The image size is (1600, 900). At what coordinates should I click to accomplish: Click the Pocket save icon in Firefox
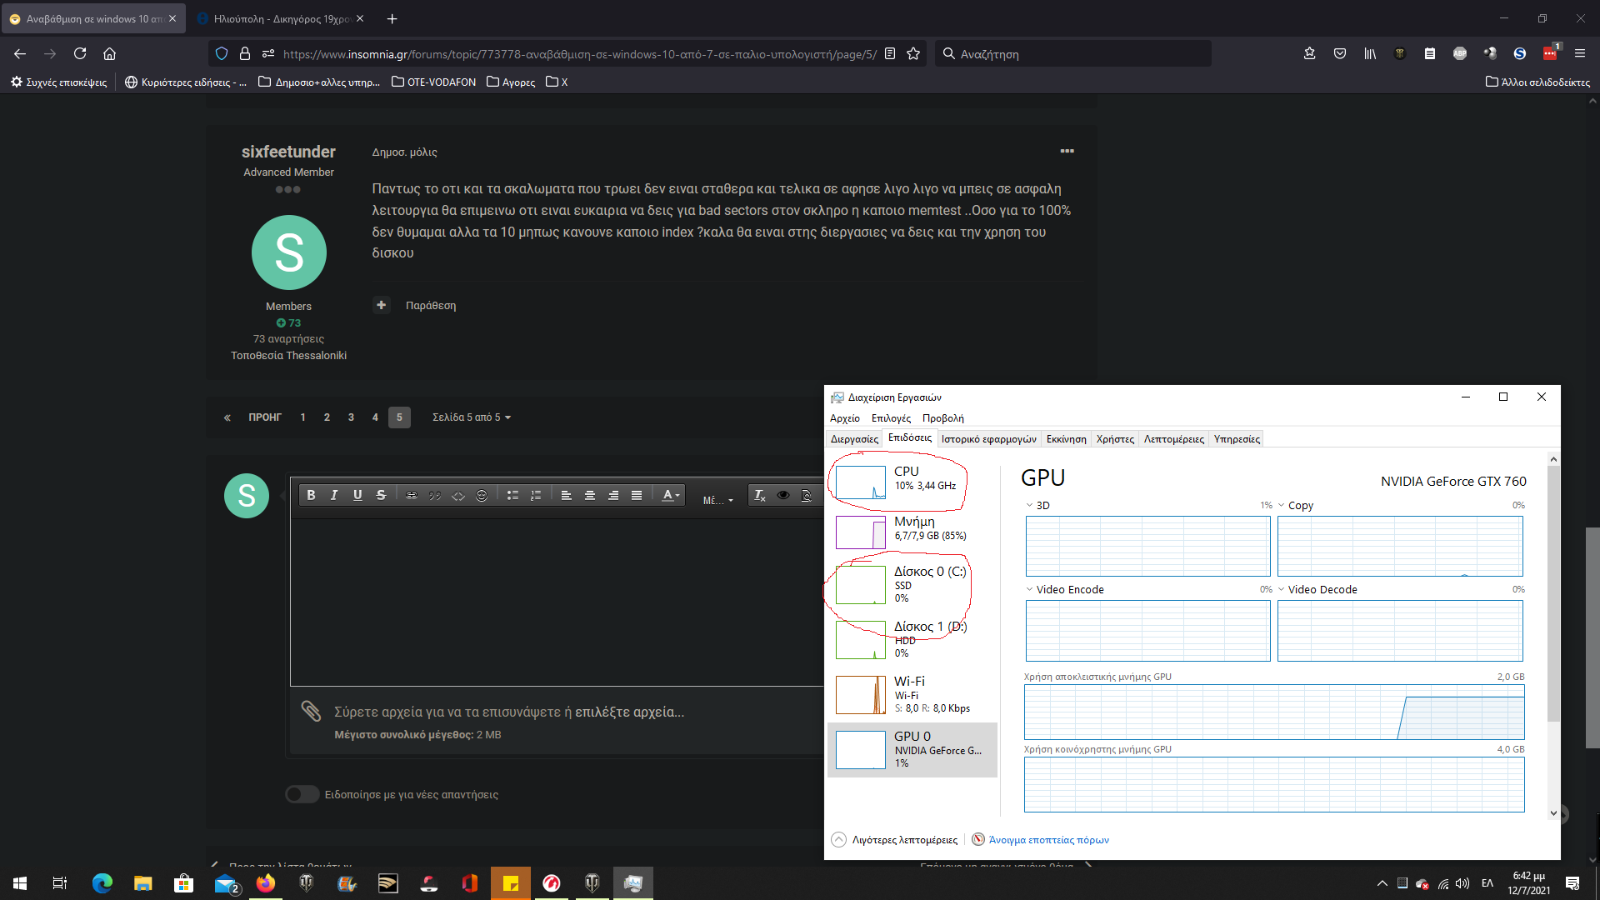point(1340,54)
